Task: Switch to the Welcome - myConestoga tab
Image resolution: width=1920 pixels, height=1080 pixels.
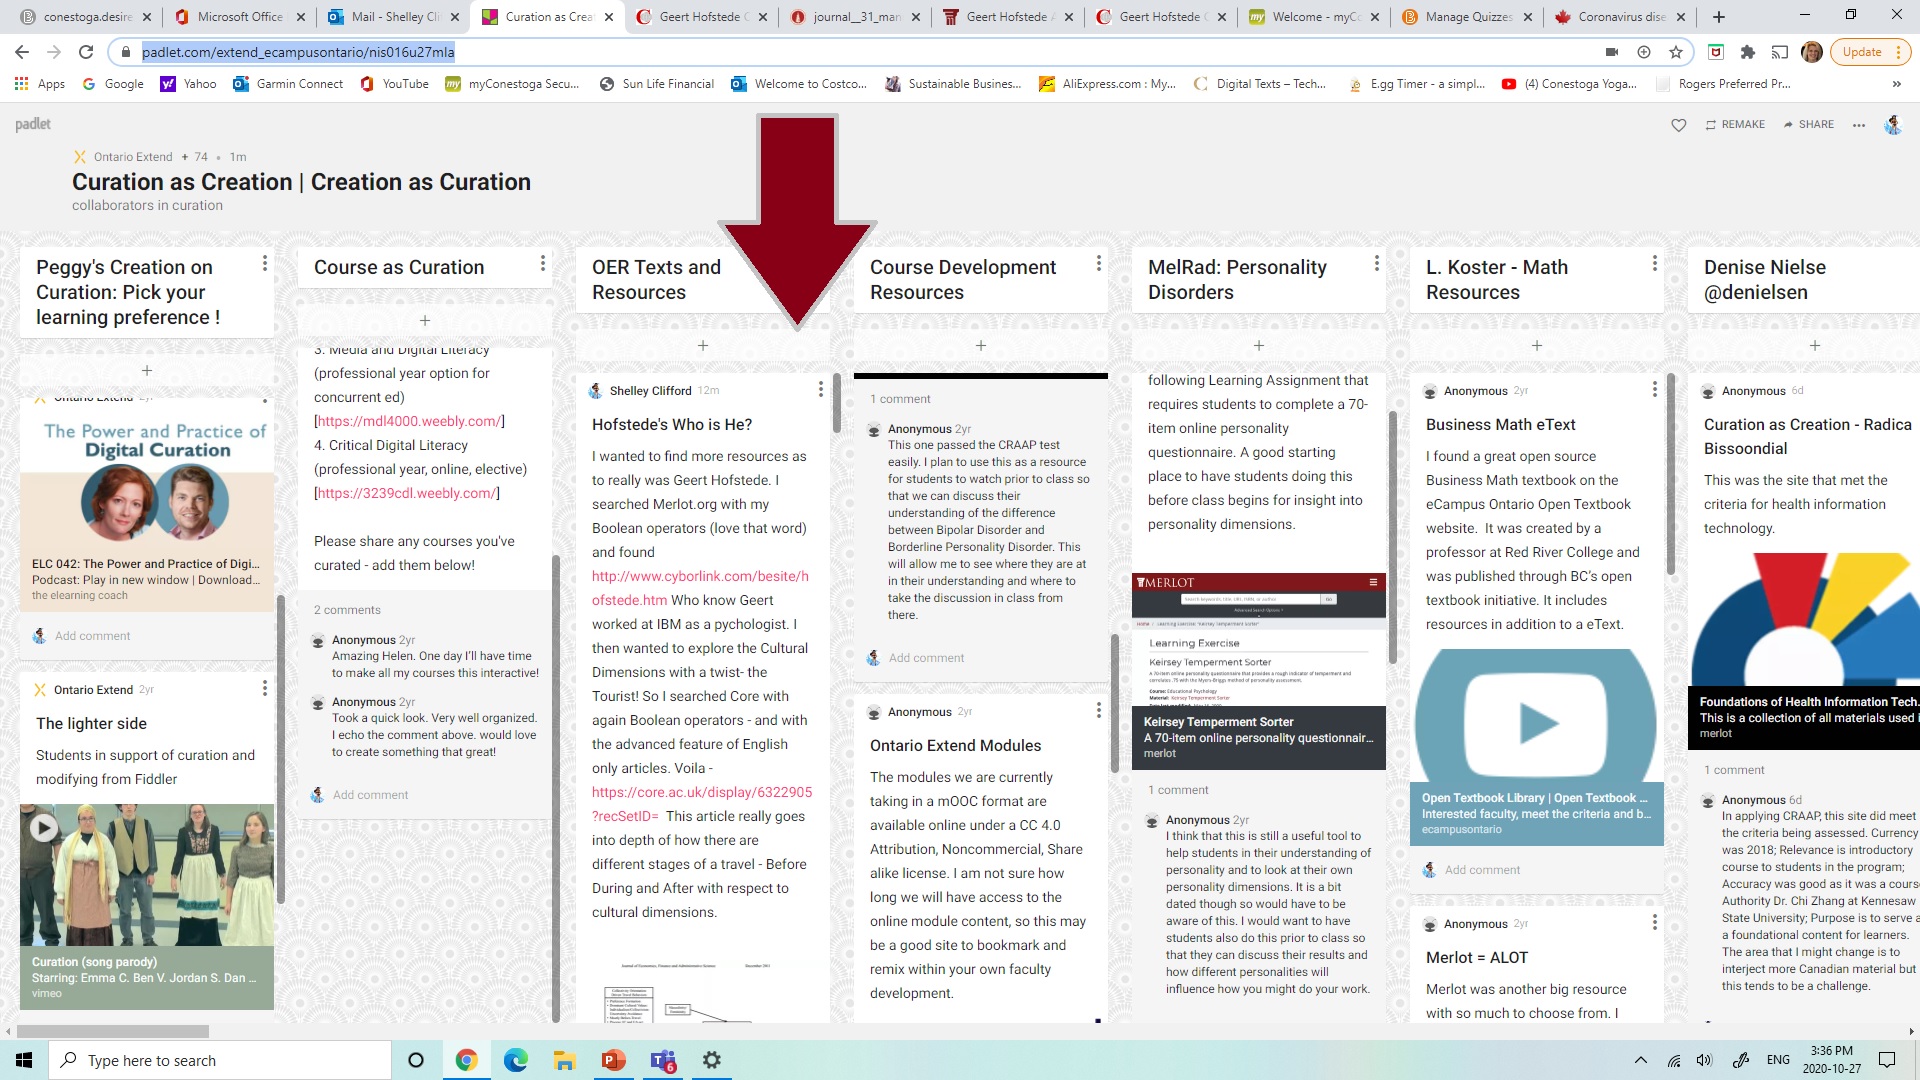Action: 1314,17
